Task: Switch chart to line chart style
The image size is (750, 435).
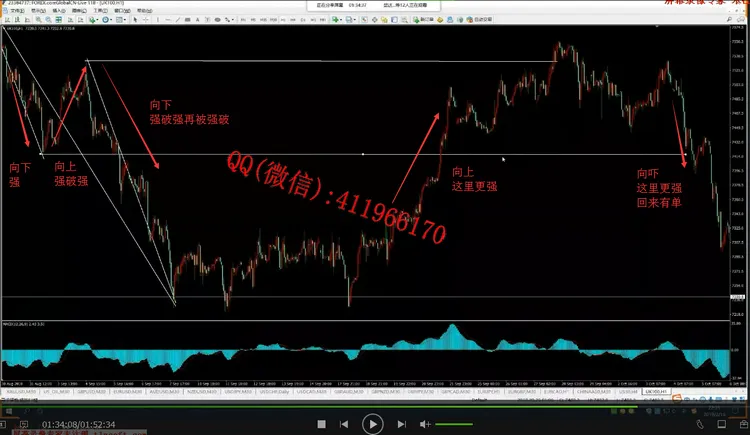Action: (27, 20)
